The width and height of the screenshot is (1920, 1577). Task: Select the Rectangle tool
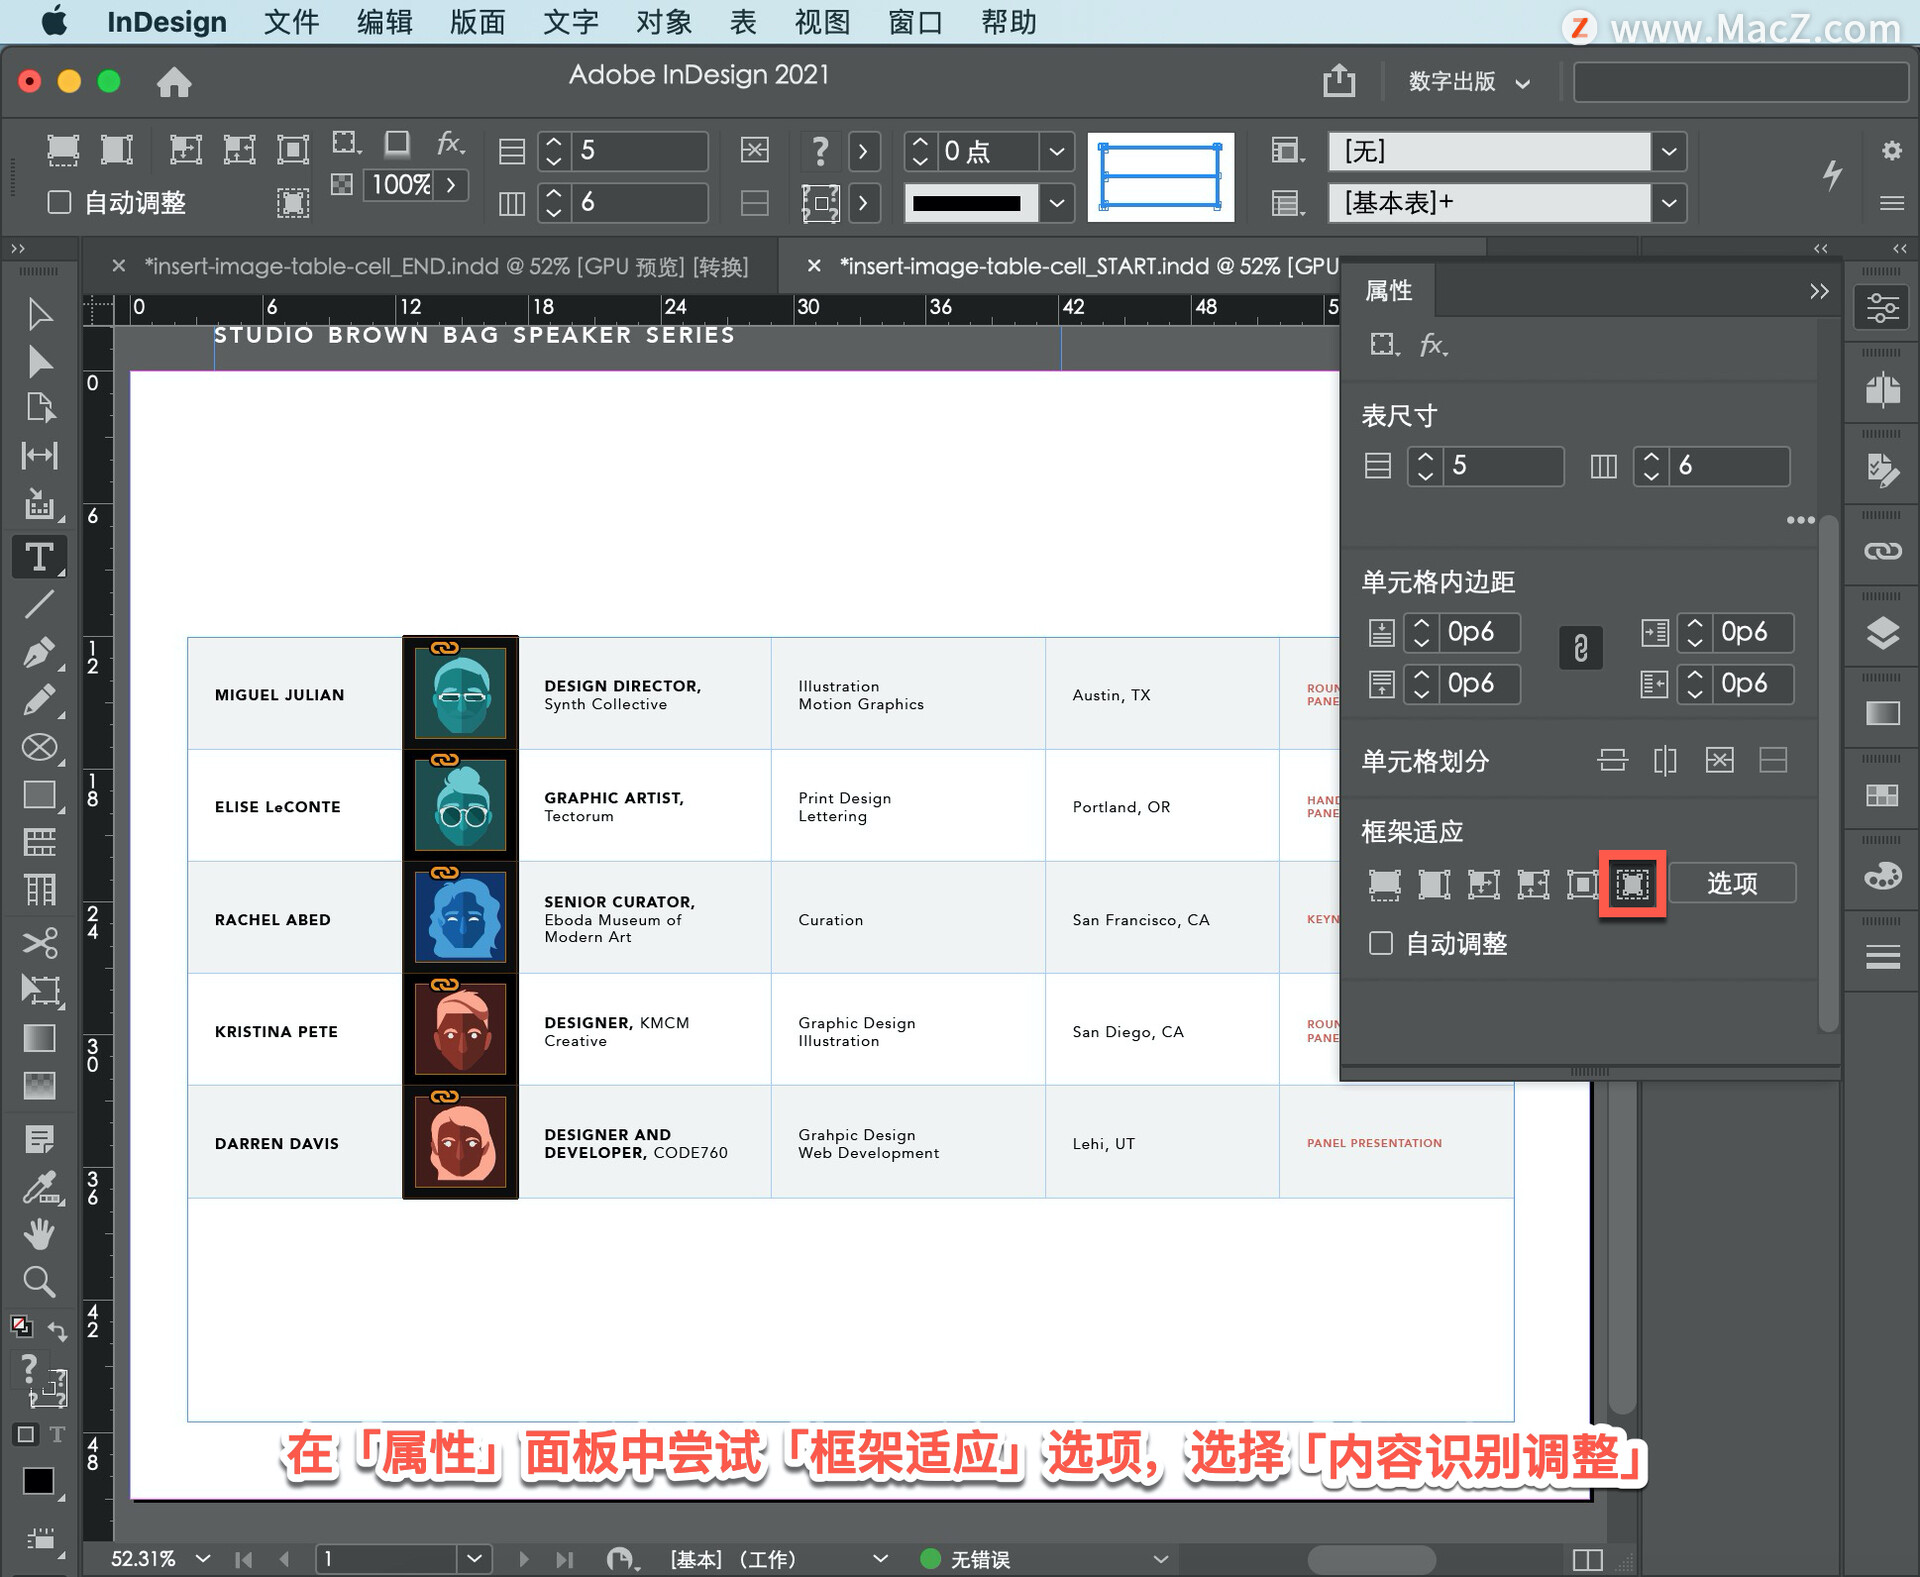(x=39, y=795)
